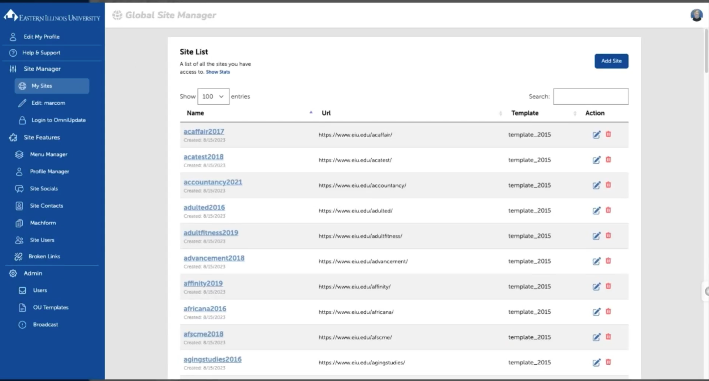This screenshot has height=381, width=709.
Task: Open the africana2016 site link
Action: (x=205, y=309)
